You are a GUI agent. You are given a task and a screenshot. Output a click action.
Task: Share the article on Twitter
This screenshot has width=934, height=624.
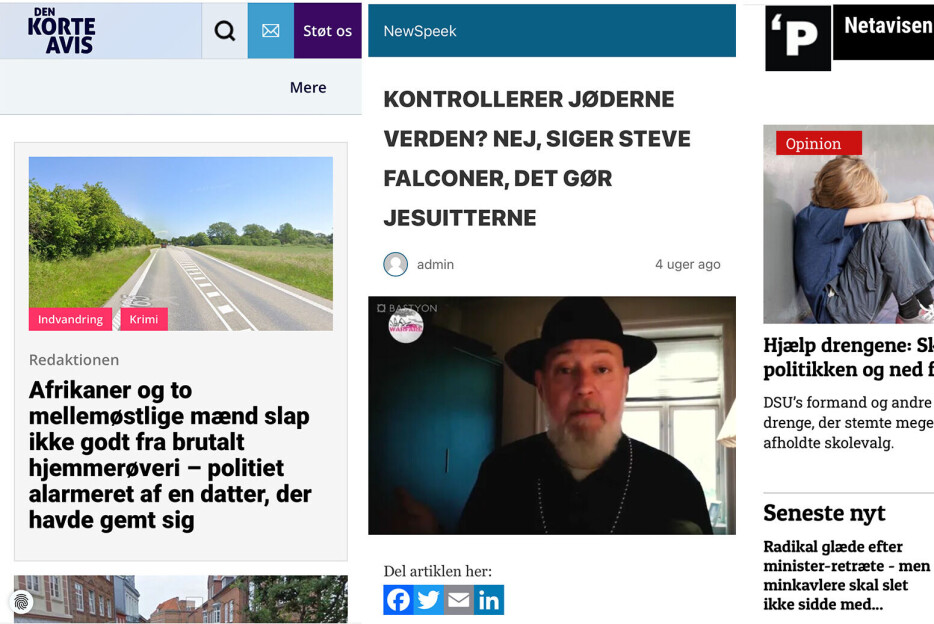428,600
